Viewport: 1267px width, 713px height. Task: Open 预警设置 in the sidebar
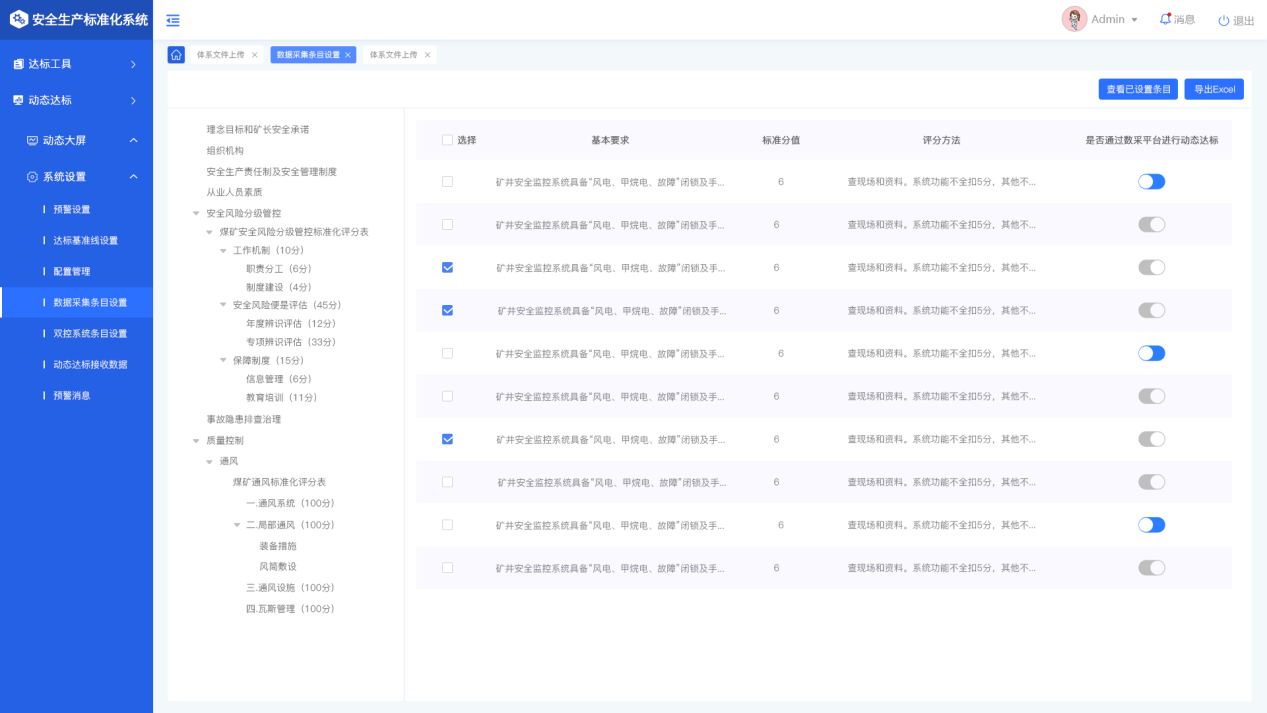[71, 210]
